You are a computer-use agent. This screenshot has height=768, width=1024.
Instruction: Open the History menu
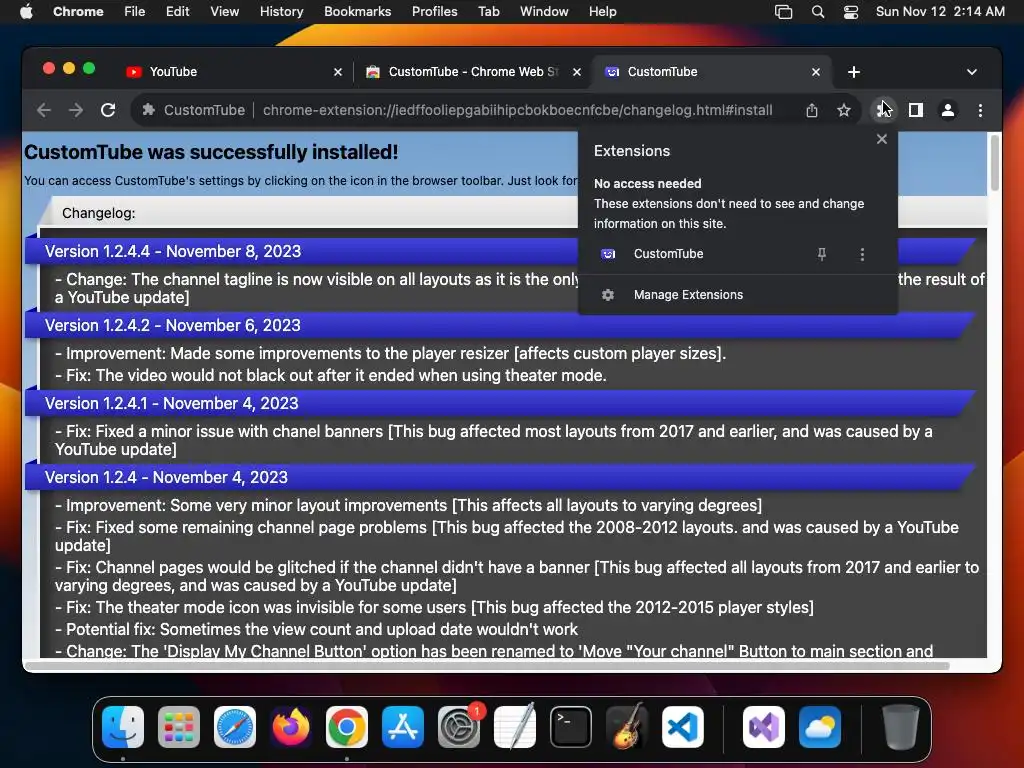(x=281, y=12)
